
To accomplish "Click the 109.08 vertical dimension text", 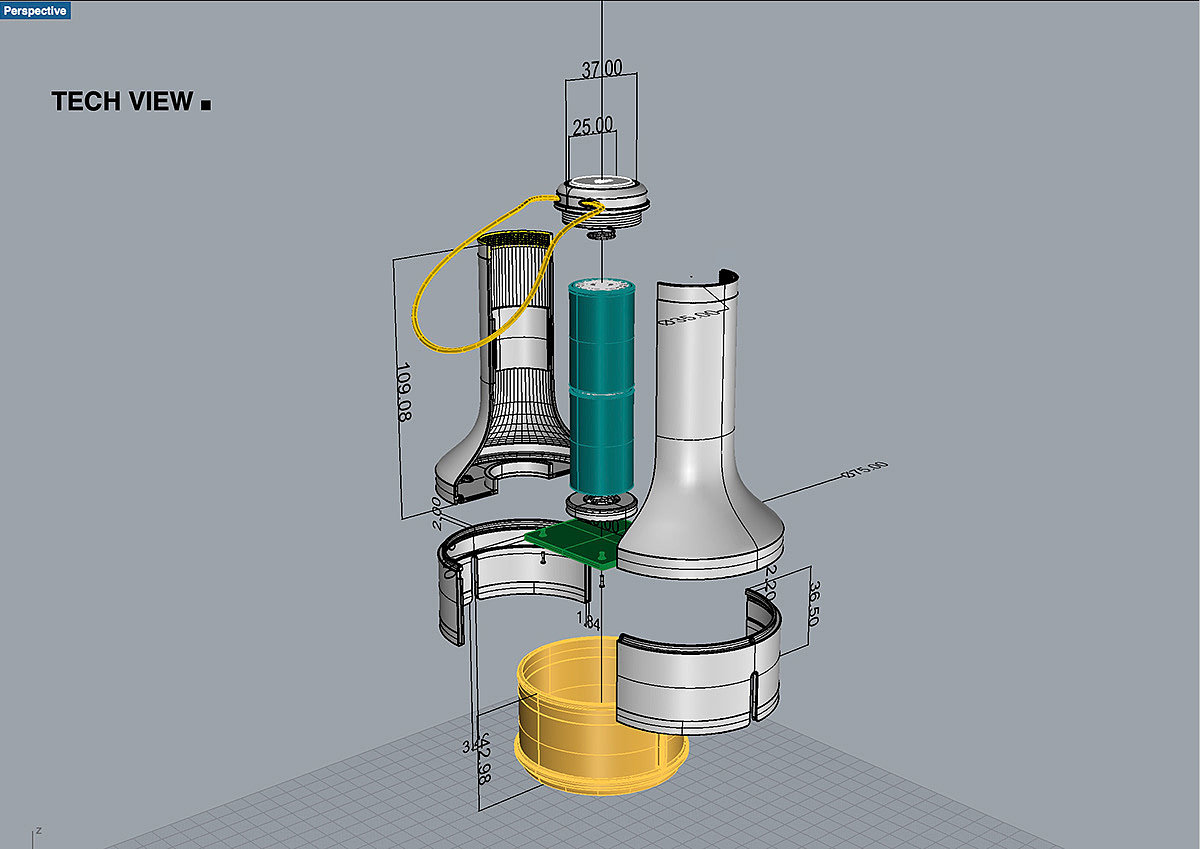I will point(404,390).
